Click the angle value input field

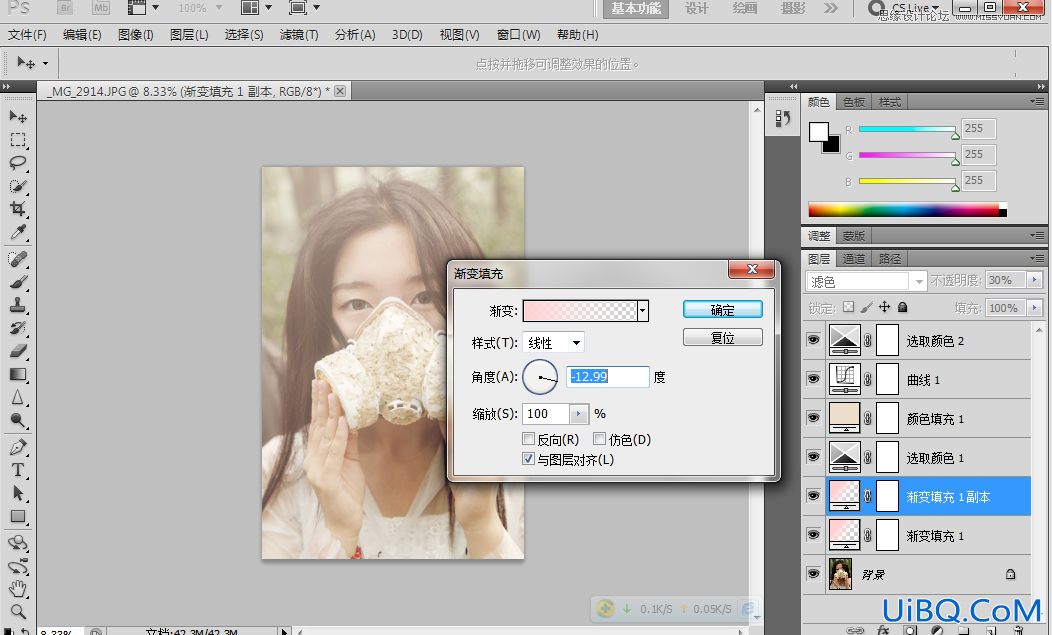608,377
